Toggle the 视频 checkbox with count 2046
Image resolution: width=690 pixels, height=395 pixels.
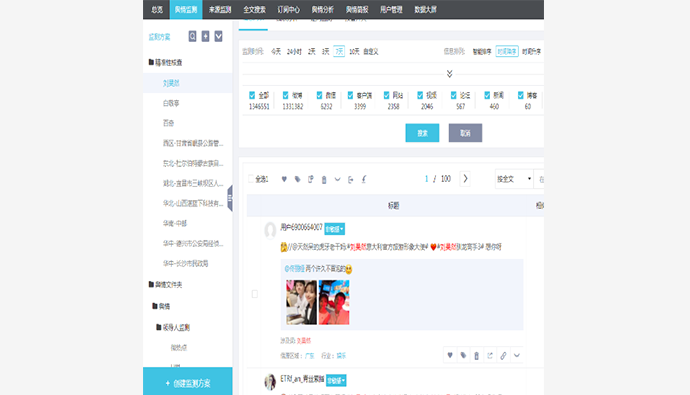420,95
